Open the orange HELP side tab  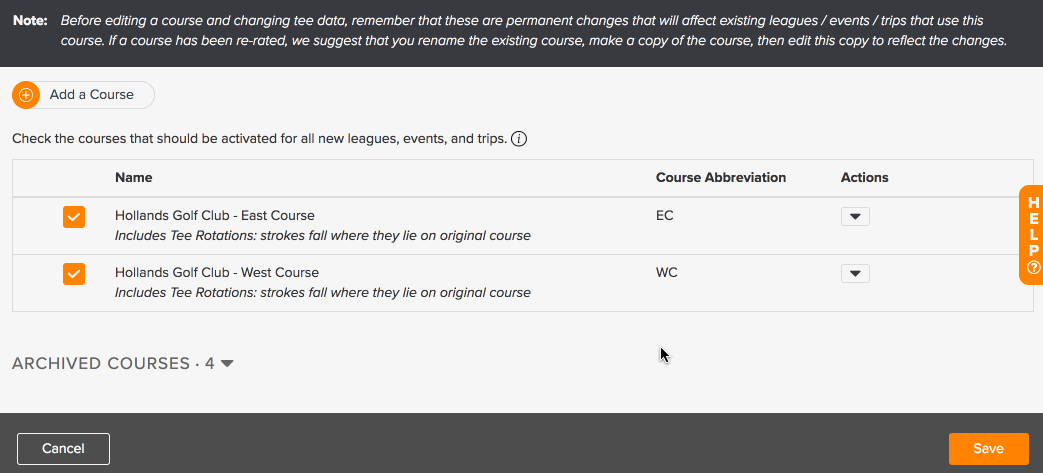click(1032, 235)
